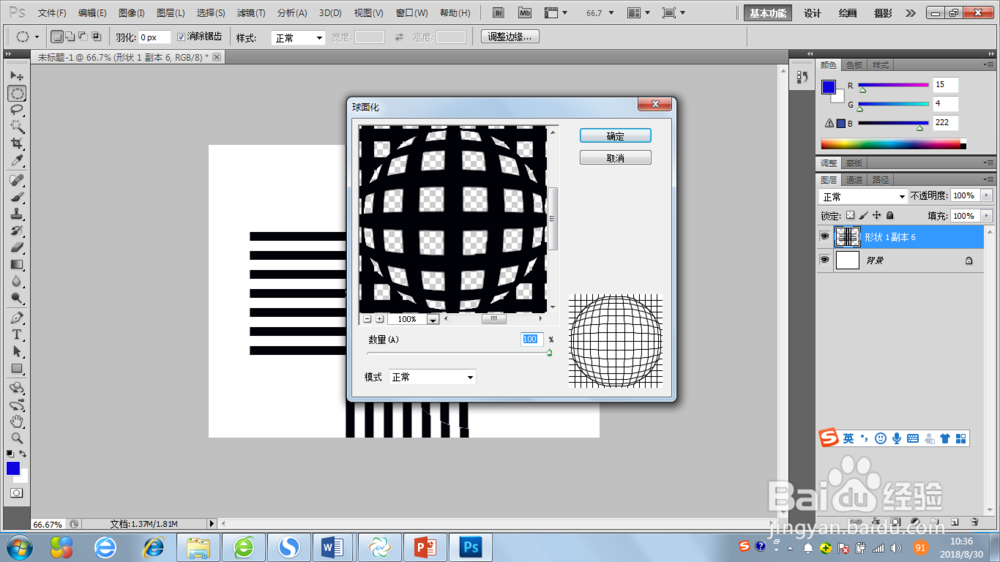Click the 数量 amount input field
This screenshot has height=562, width=1000.
531,339
